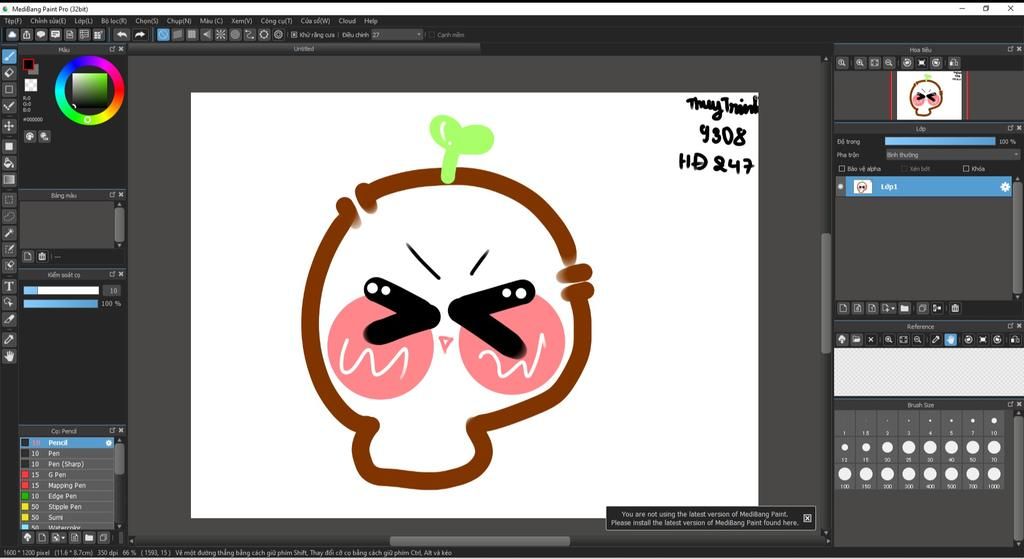1024x559 pixels.
Task: Select the Pen brush in the brush list
Action: tap(67, 453)
